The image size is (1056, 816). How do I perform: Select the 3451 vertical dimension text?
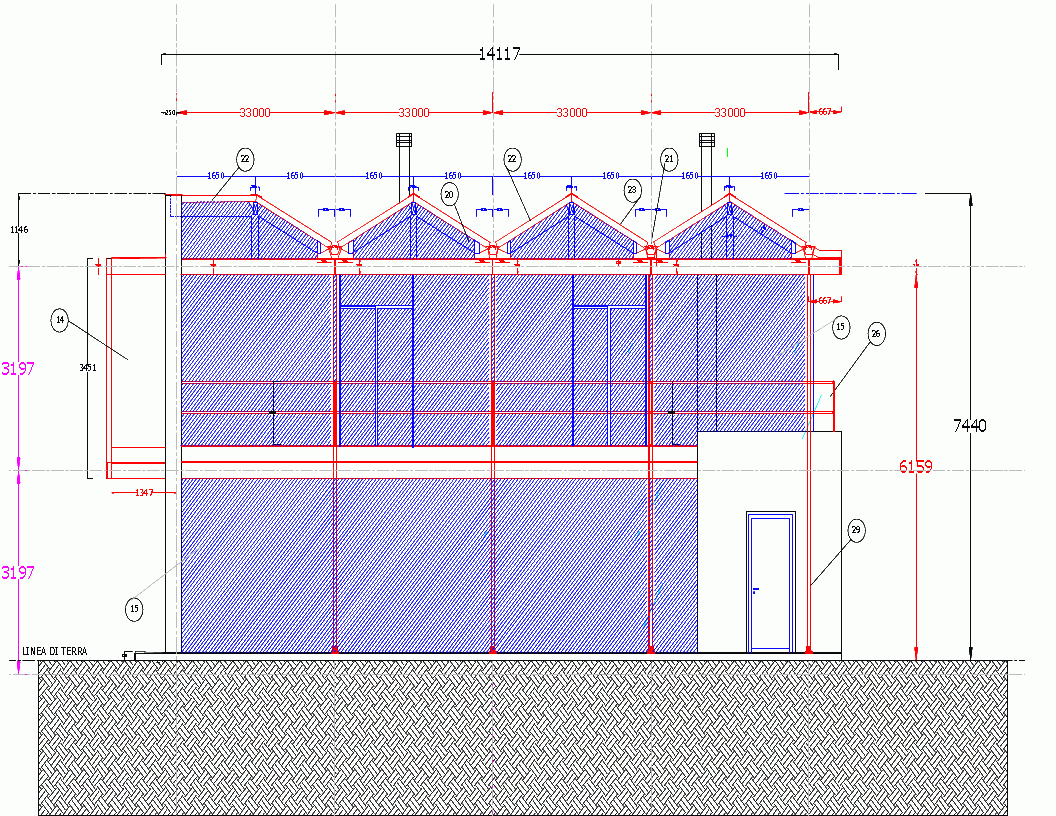point(88,368)
